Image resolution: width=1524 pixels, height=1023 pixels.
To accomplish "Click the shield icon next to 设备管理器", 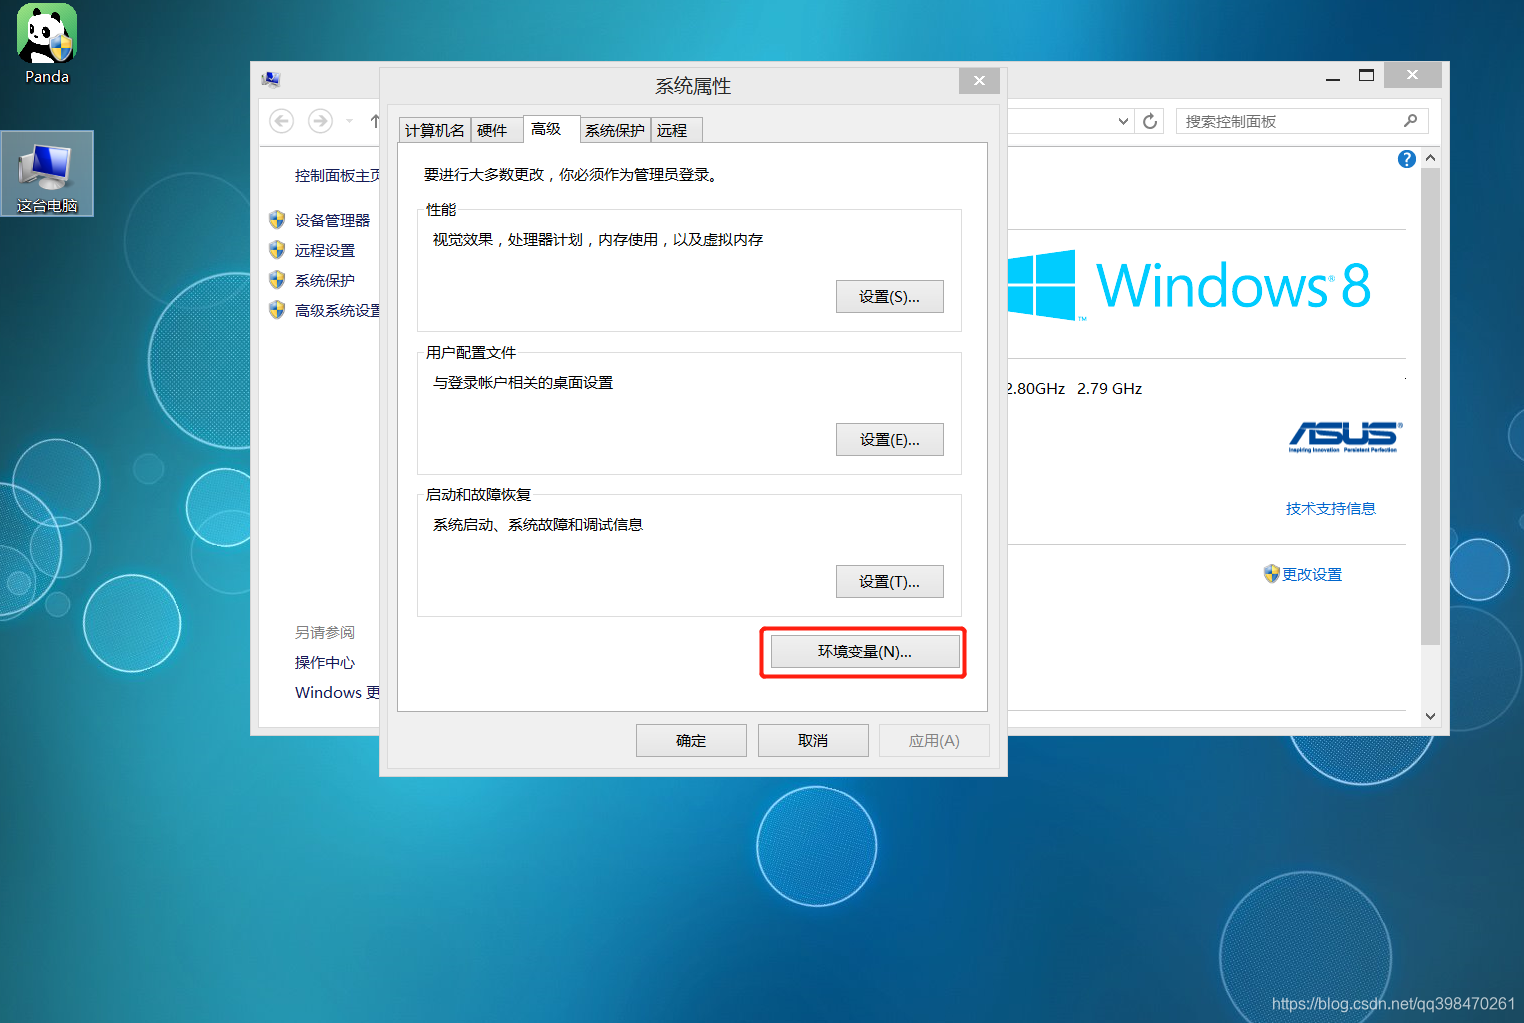I will pos(277,220).
